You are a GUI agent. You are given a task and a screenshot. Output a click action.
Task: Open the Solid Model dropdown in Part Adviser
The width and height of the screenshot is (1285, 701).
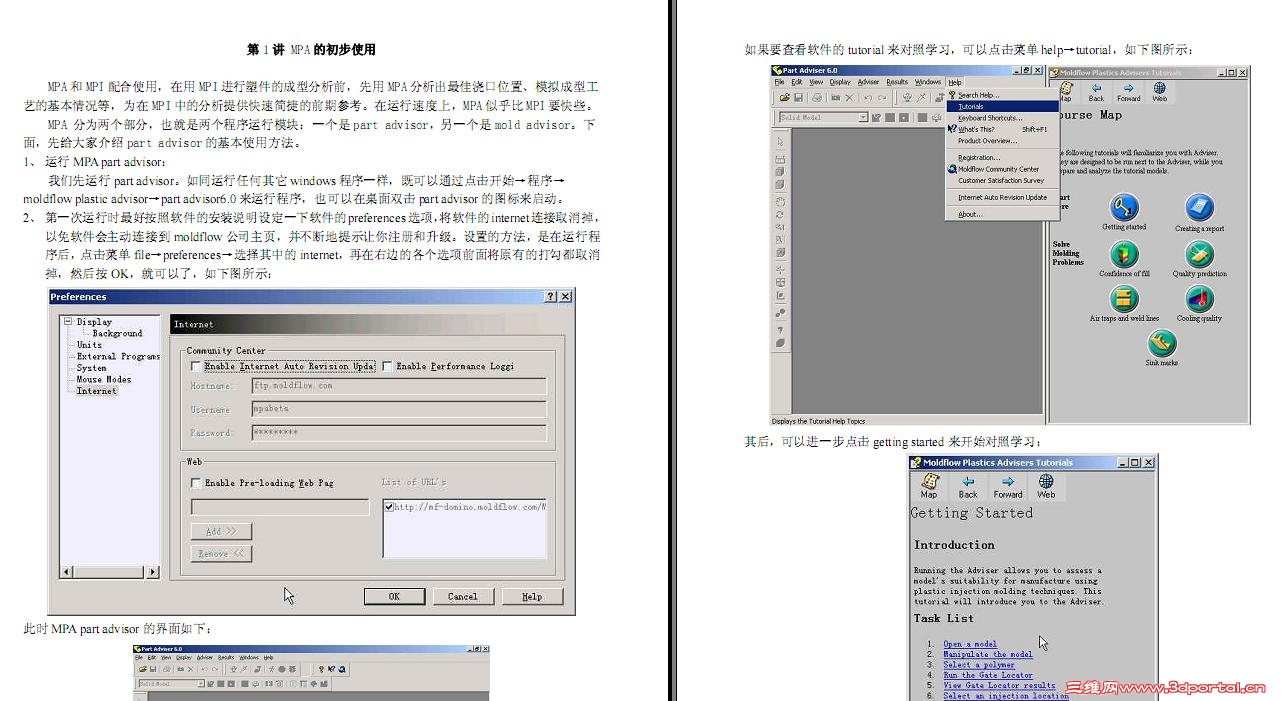coord(863,118)
